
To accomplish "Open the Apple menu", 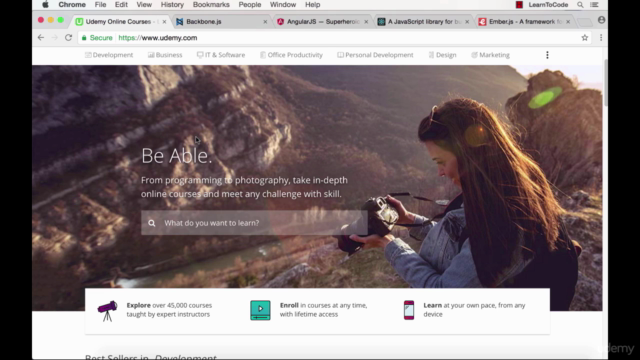I will tap(45, 4).
